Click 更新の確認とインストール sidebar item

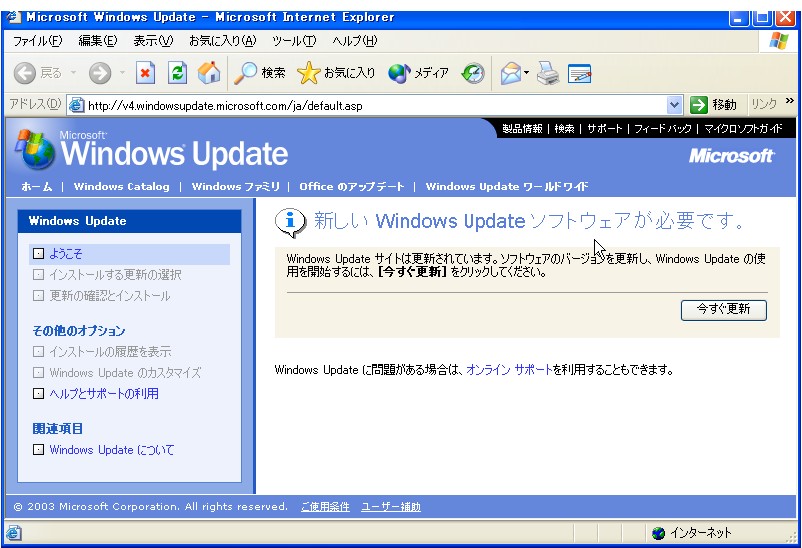coord(109,296)
